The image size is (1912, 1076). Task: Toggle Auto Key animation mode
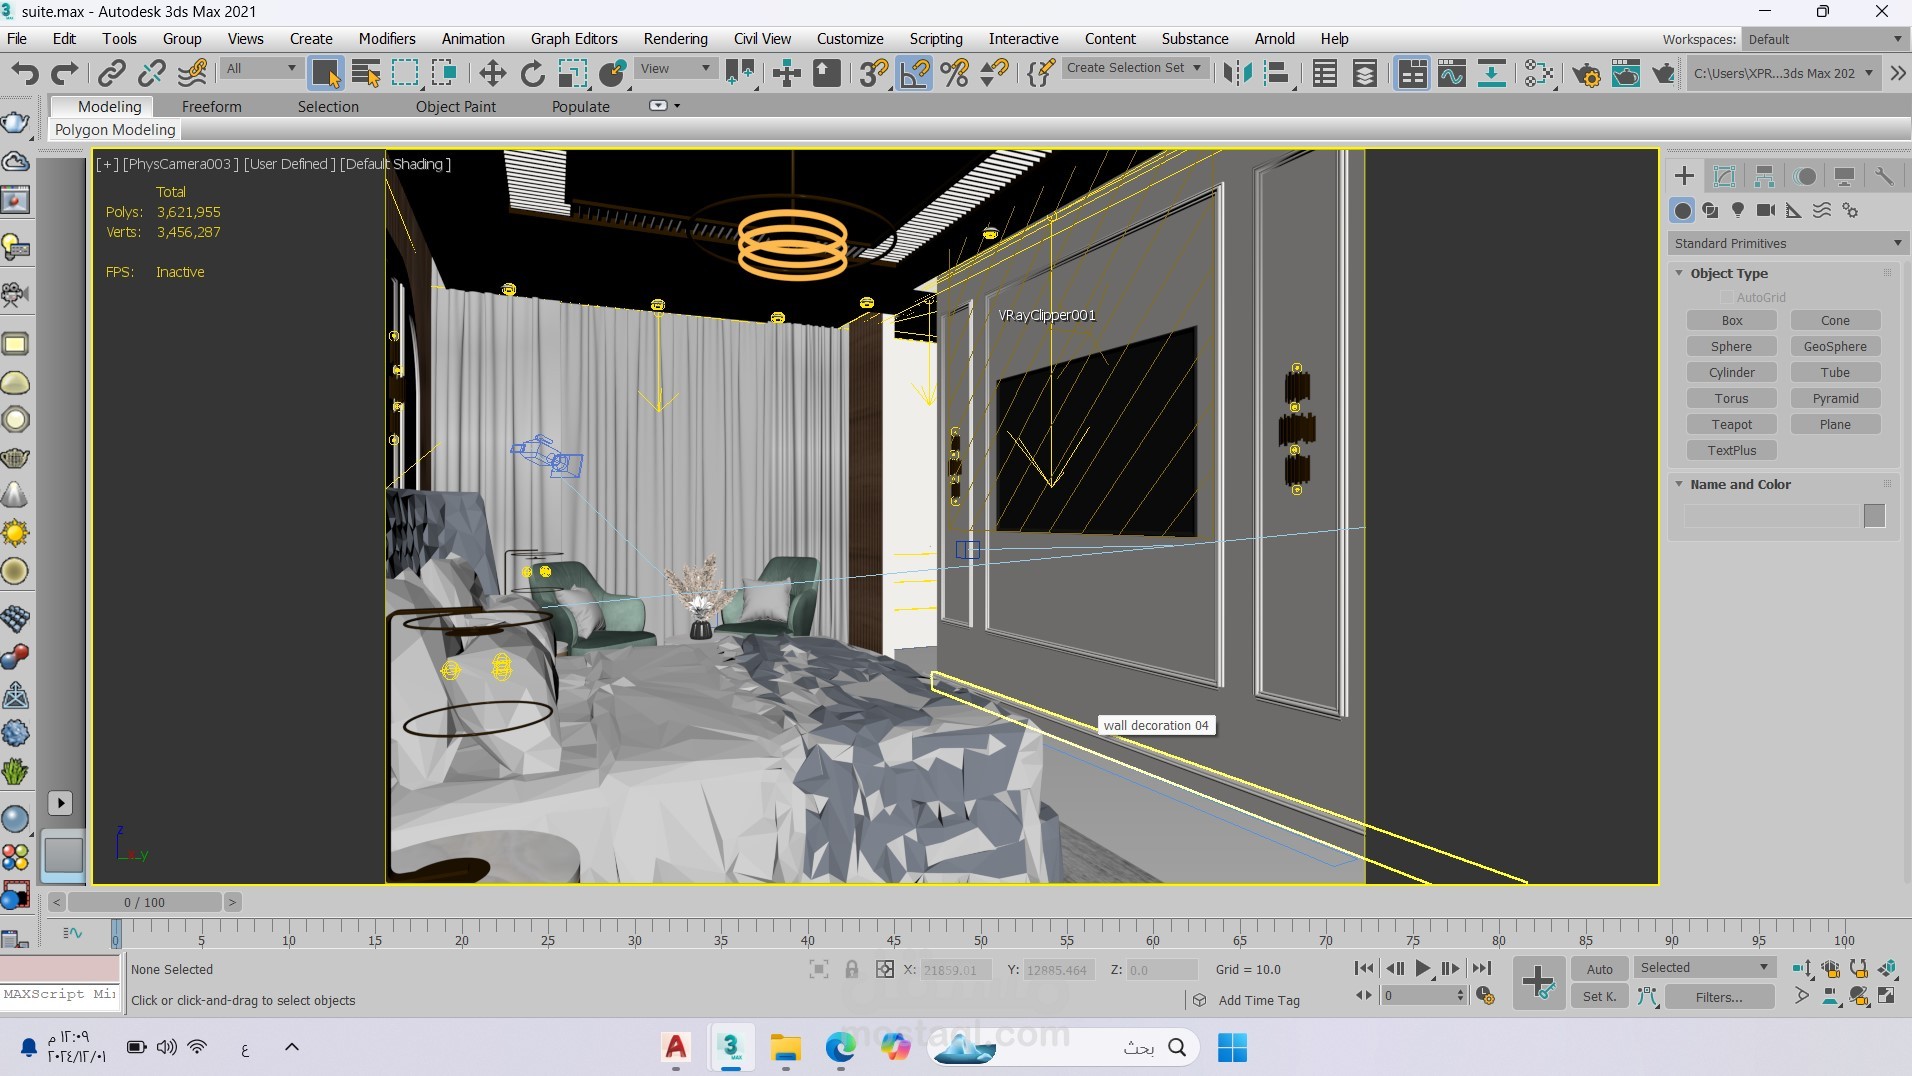pyautogui.click(x=1599, y=969)
